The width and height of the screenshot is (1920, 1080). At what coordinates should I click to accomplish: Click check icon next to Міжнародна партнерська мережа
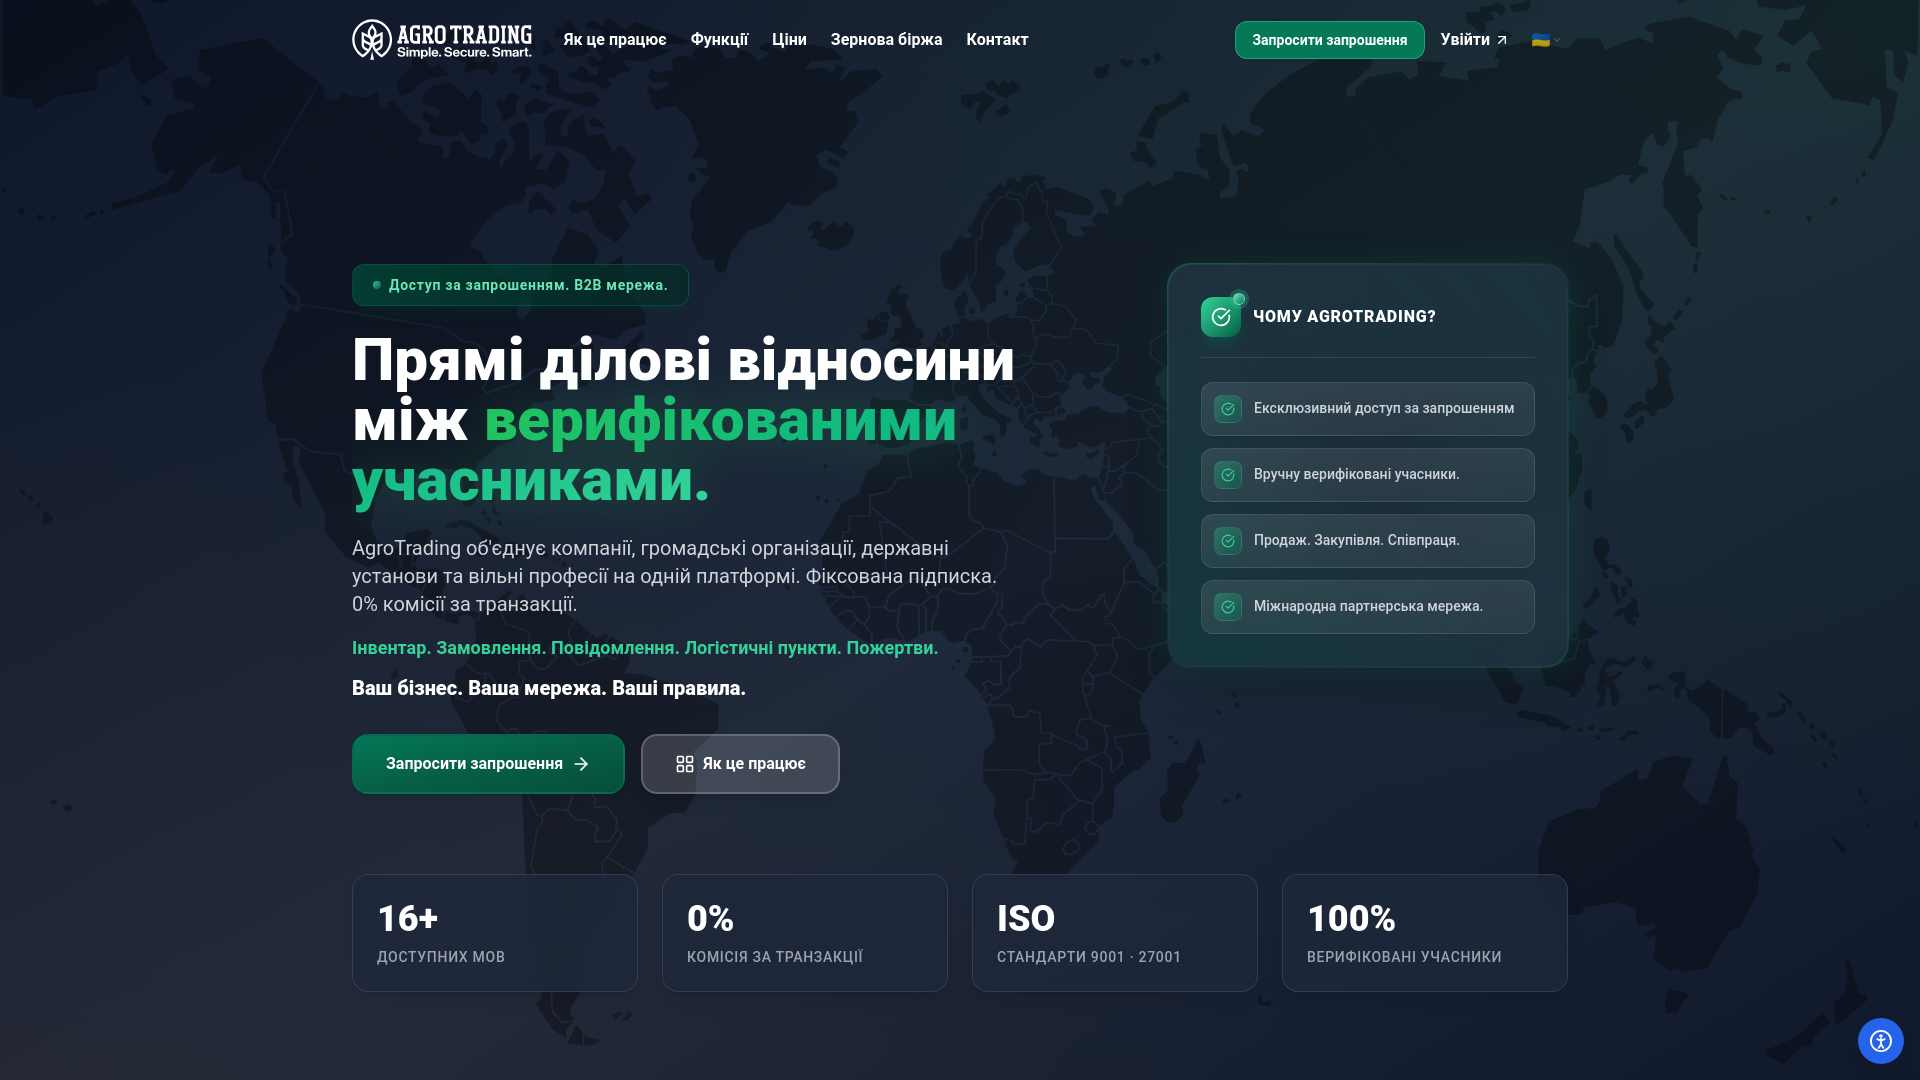pos(1228,607)
